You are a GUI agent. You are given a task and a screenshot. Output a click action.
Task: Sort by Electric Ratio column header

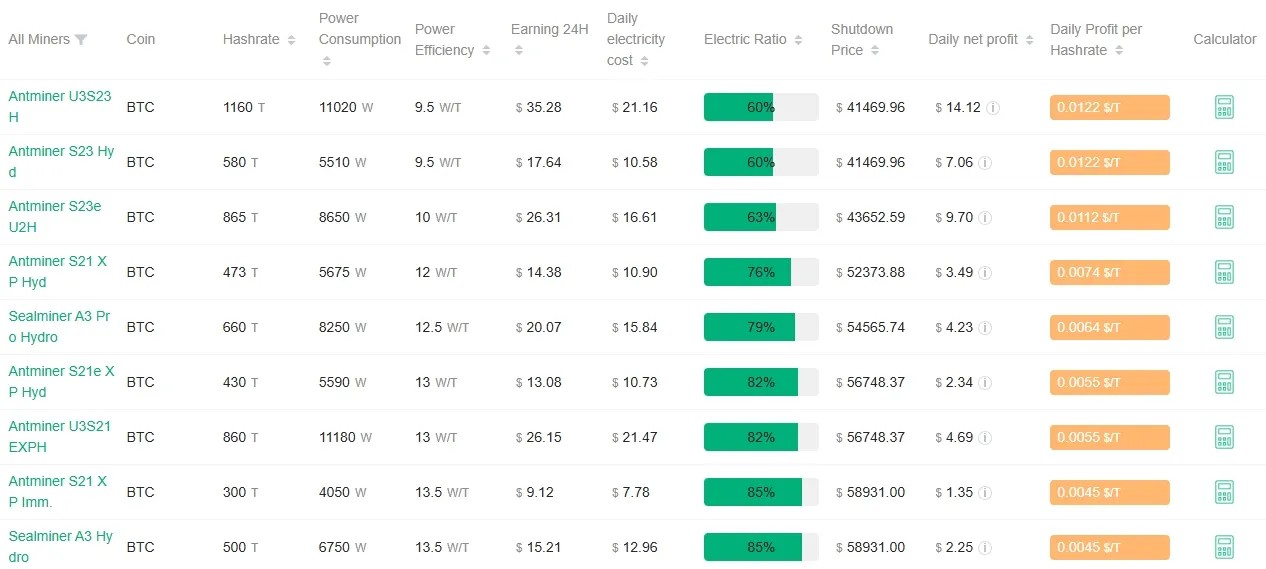click(x=798, y=40)
